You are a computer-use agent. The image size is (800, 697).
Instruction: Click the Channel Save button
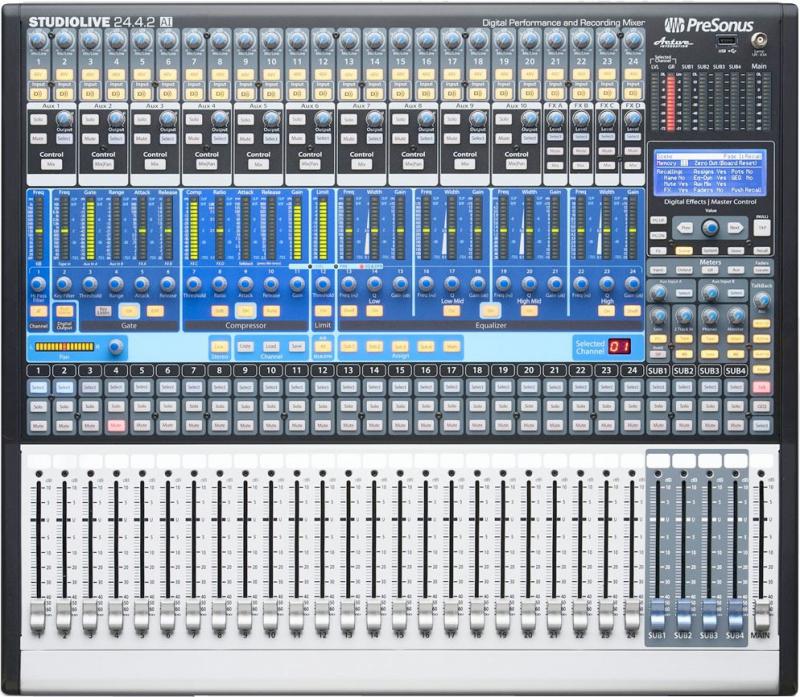pyautogui.click(x=297, y=346)
